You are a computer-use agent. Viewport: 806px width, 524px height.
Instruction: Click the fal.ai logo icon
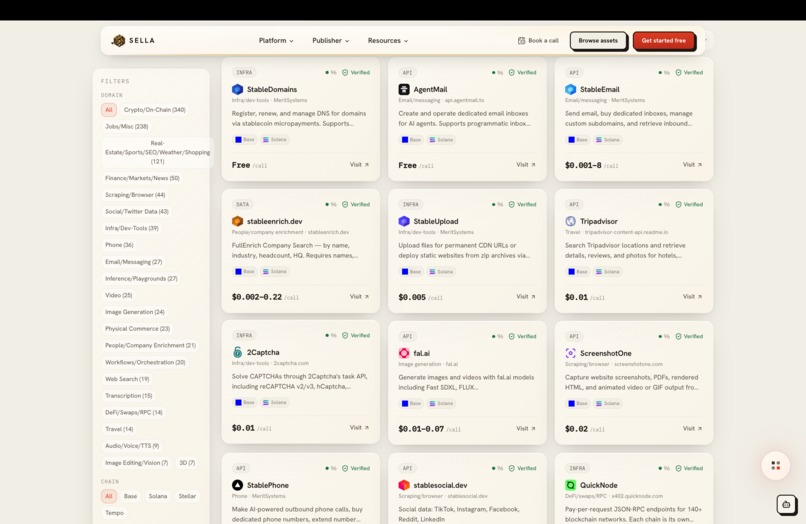click(x=404, y=353)
